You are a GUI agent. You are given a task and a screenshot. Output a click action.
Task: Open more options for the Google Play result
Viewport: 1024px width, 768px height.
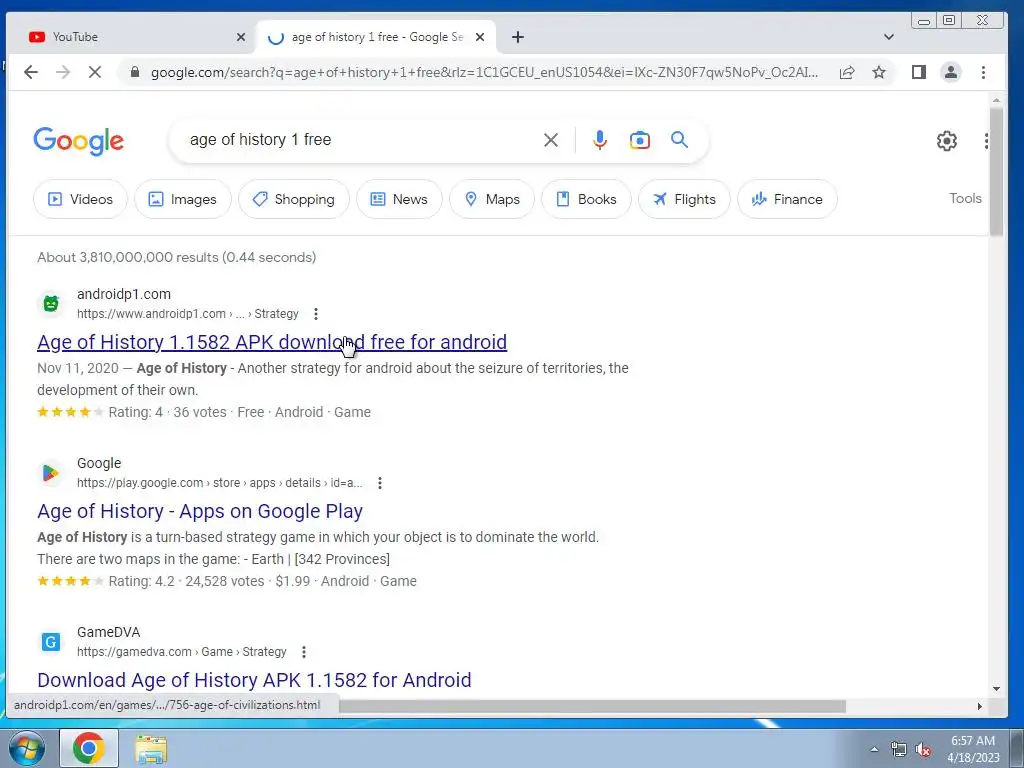tap(379, 483)
